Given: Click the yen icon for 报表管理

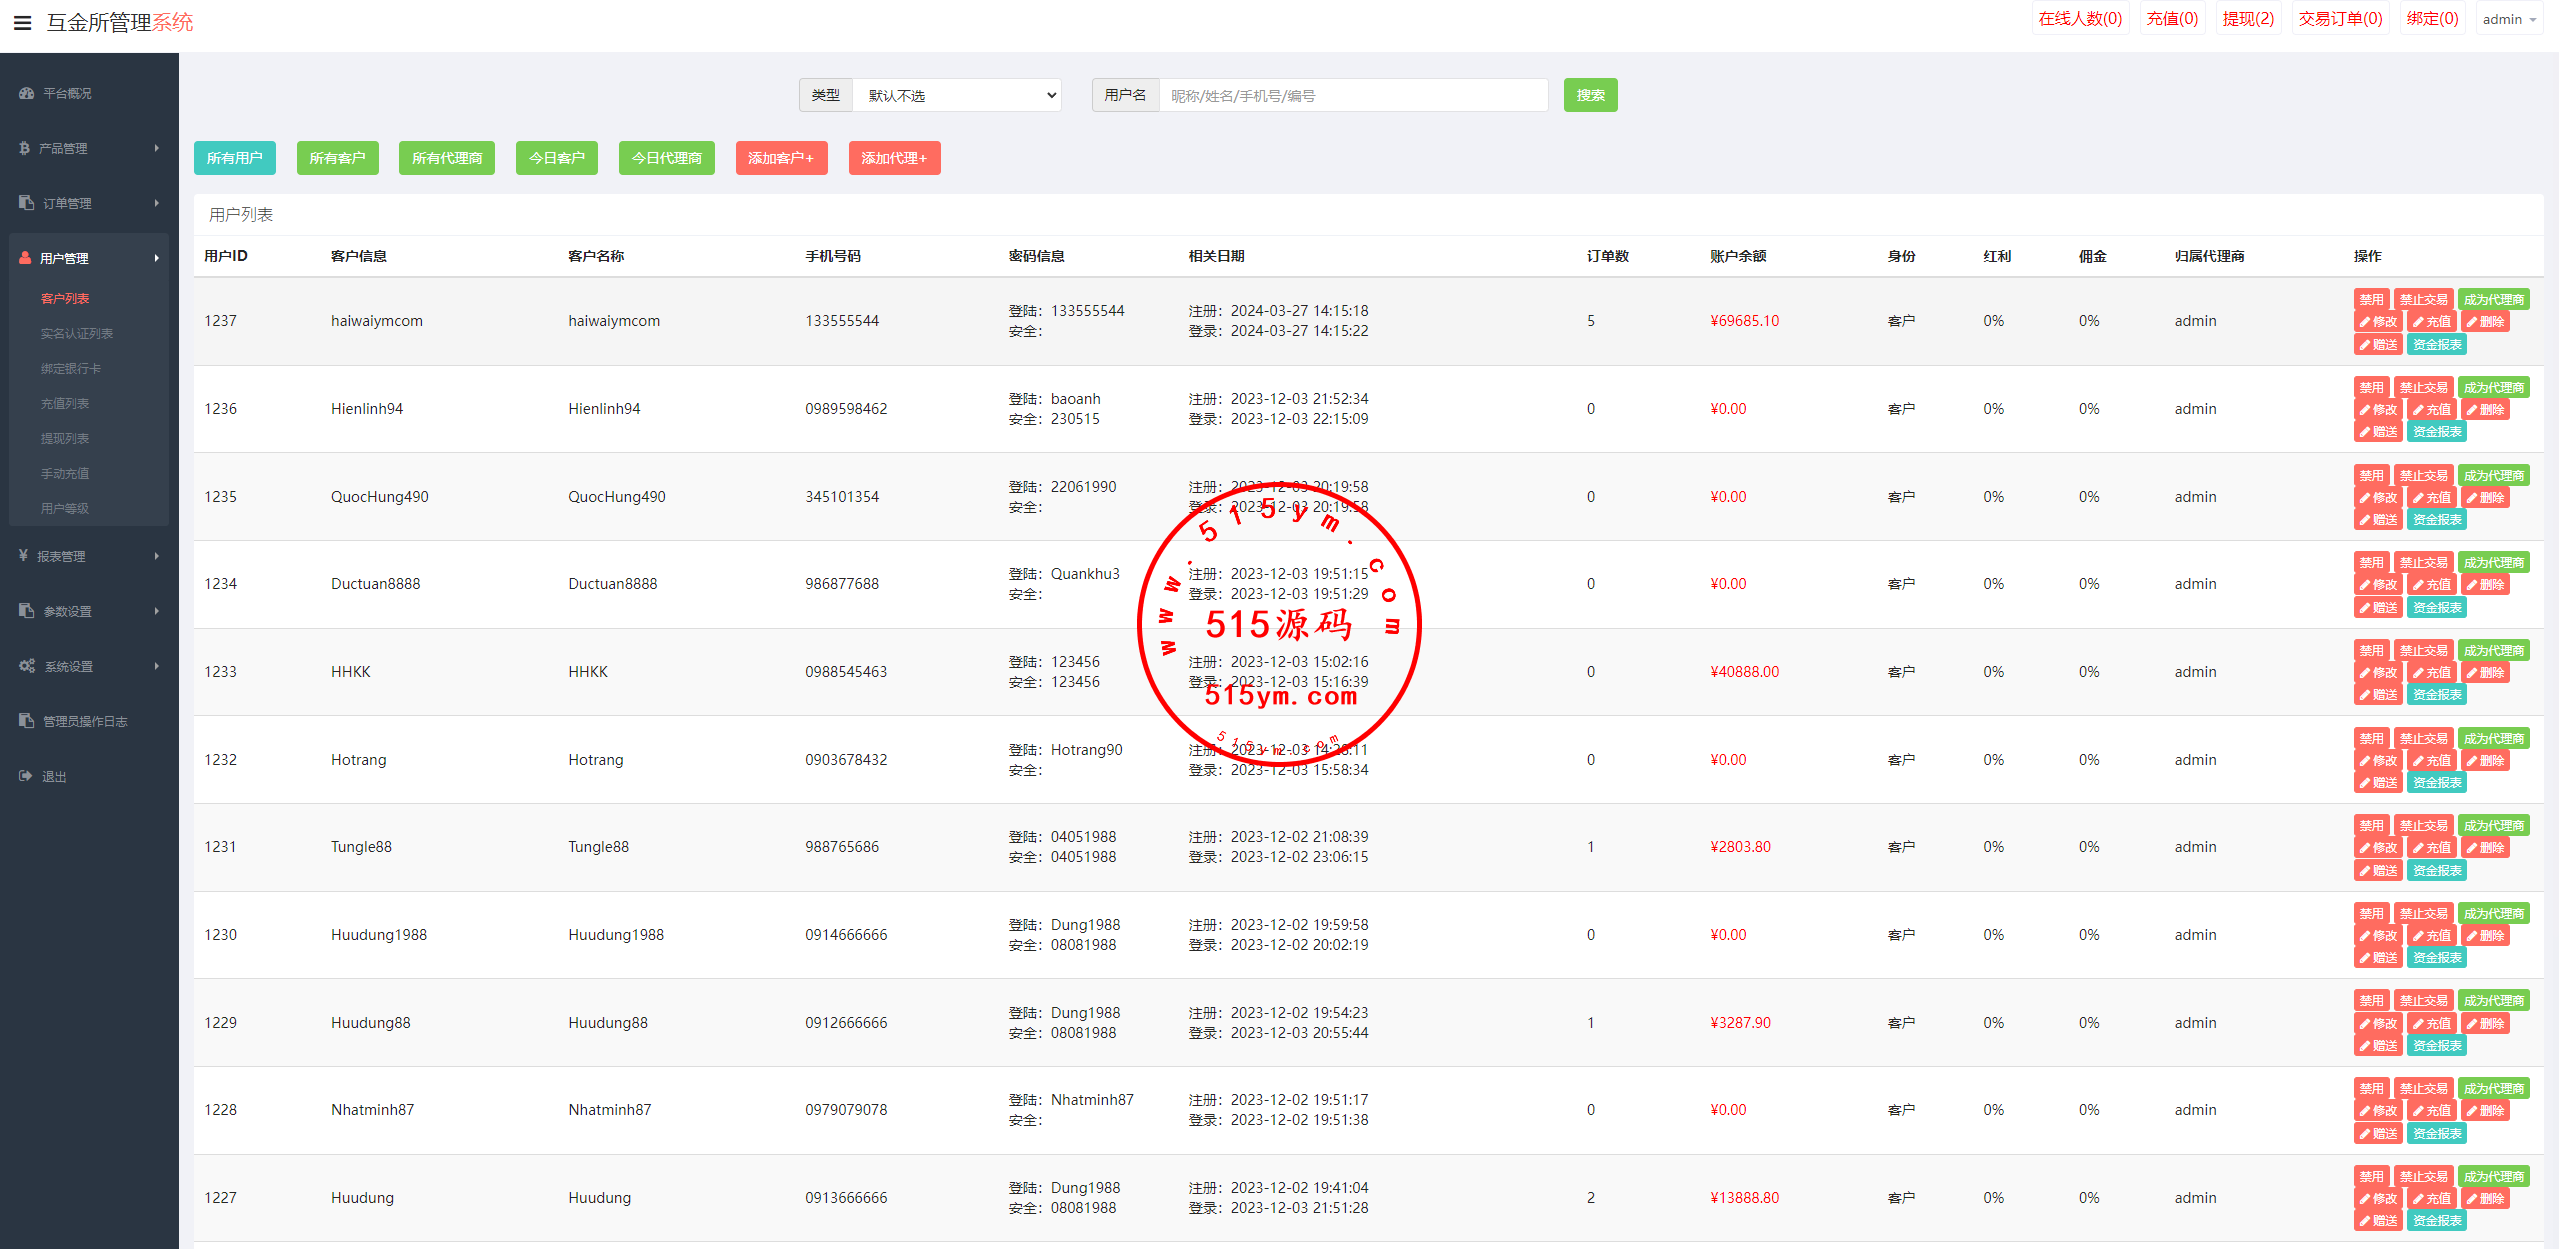Looking at the screenshot, I should coord(24,556).
